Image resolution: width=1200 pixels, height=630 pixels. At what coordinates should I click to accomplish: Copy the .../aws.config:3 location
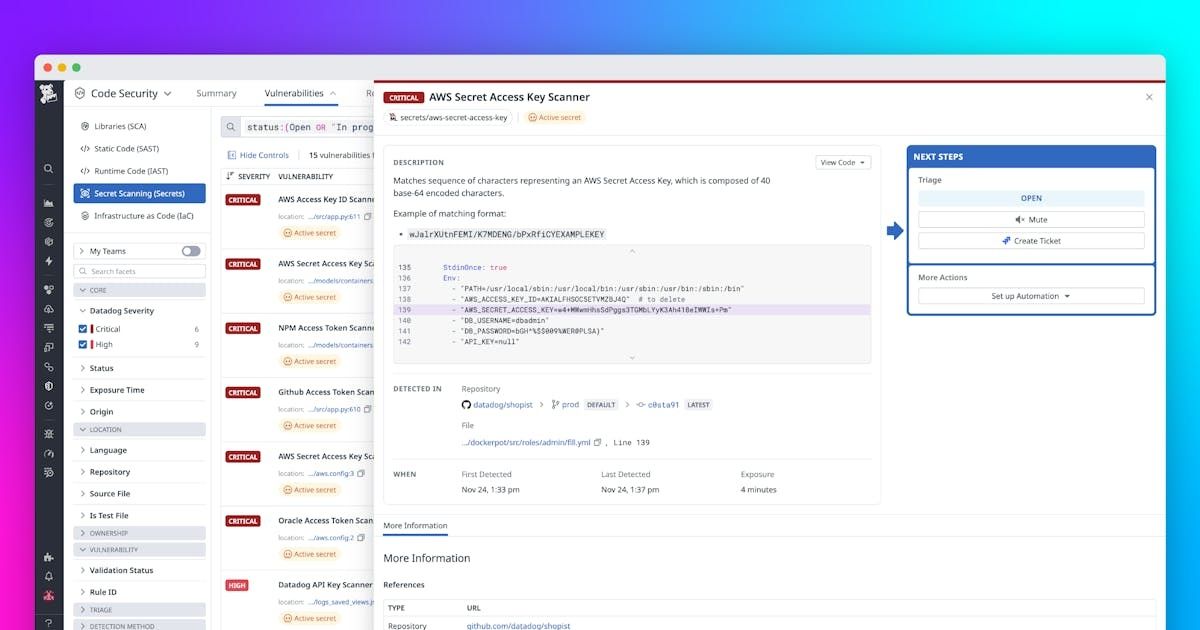(361, 473)
